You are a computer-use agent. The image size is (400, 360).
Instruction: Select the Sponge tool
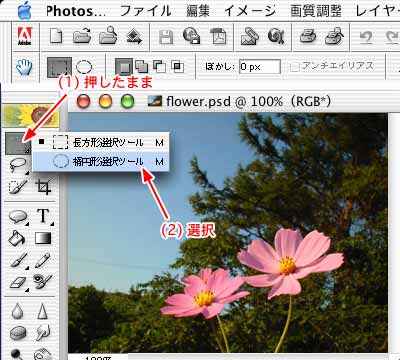pos(18,333)
